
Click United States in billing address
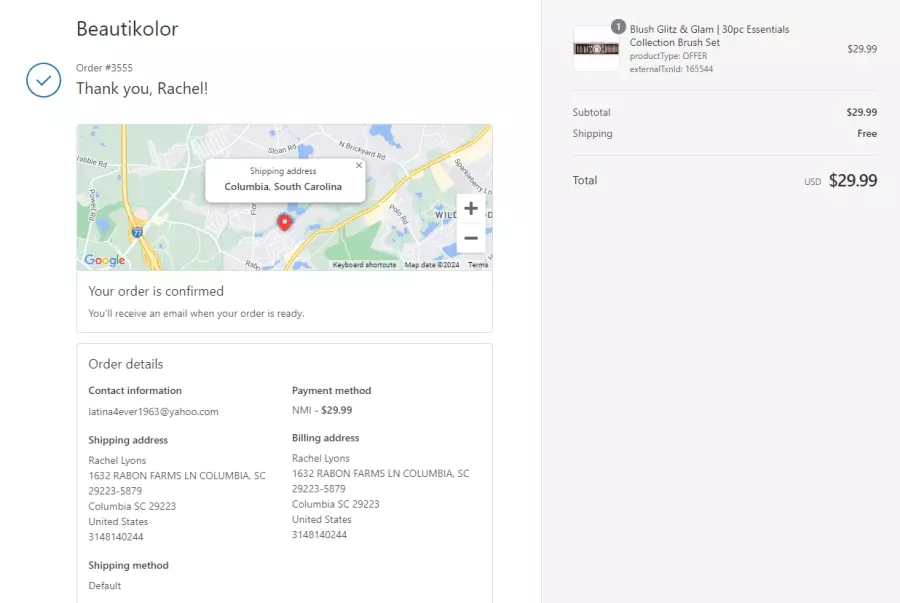tap(322, 519)
